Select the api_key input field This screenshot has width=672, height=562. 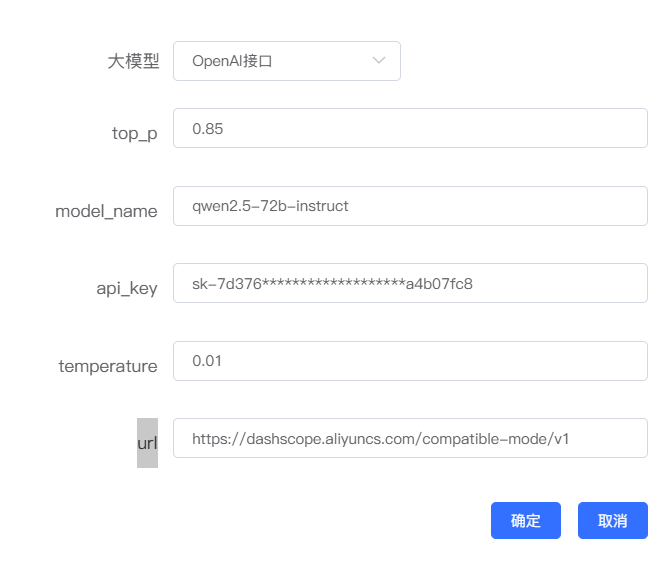coord(410,283)
